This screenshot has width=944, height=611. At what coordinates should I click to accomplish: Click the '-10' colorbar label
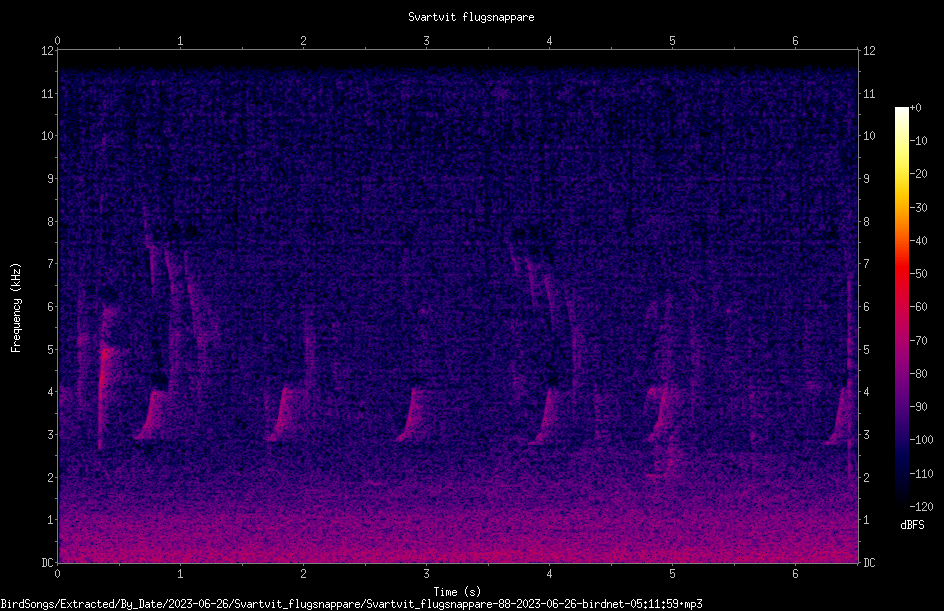coord(918,141)
